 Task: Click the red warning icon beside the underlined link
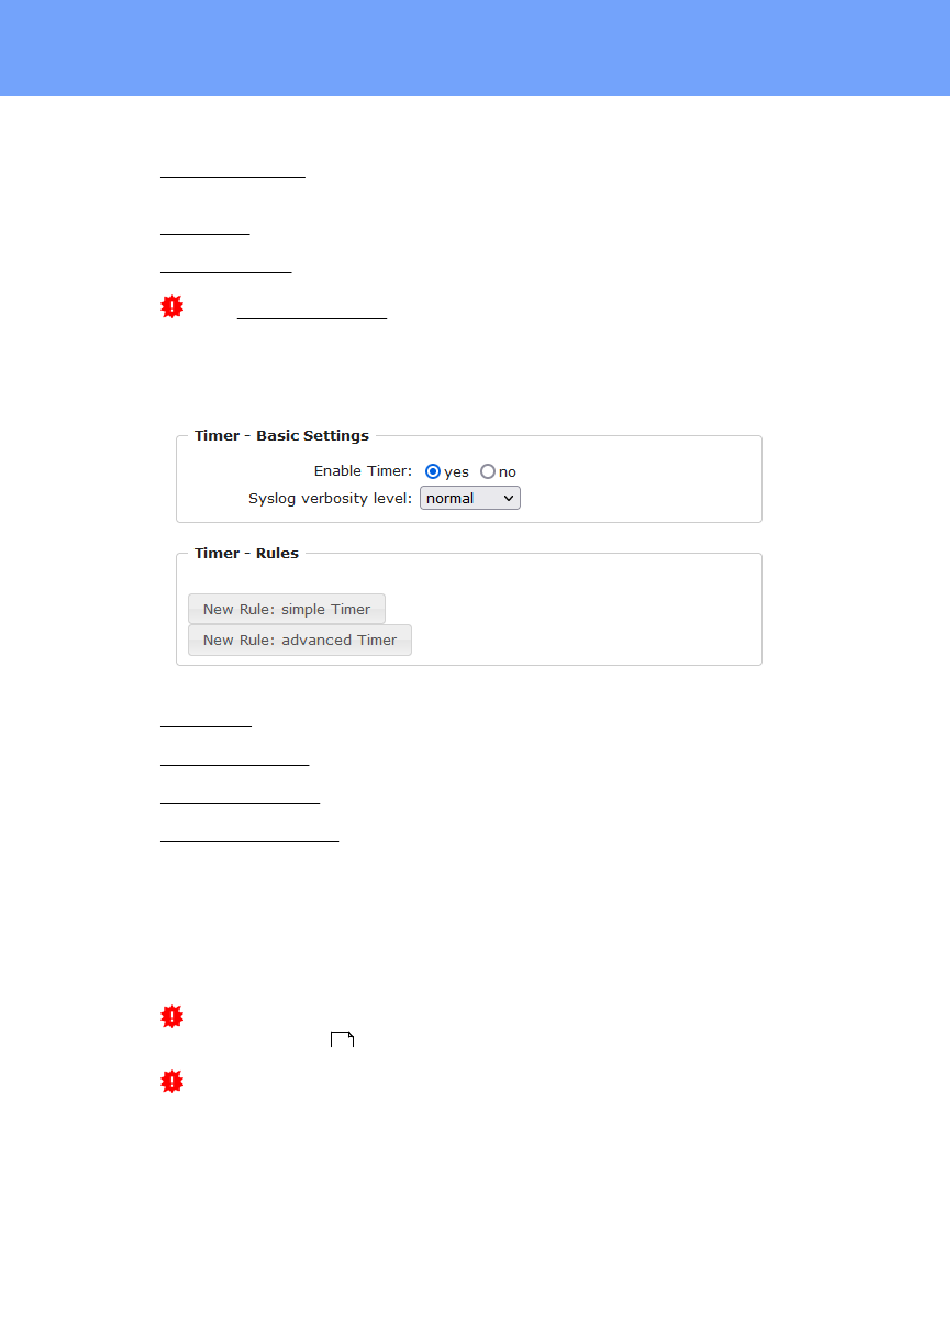[x=172, y=307]
